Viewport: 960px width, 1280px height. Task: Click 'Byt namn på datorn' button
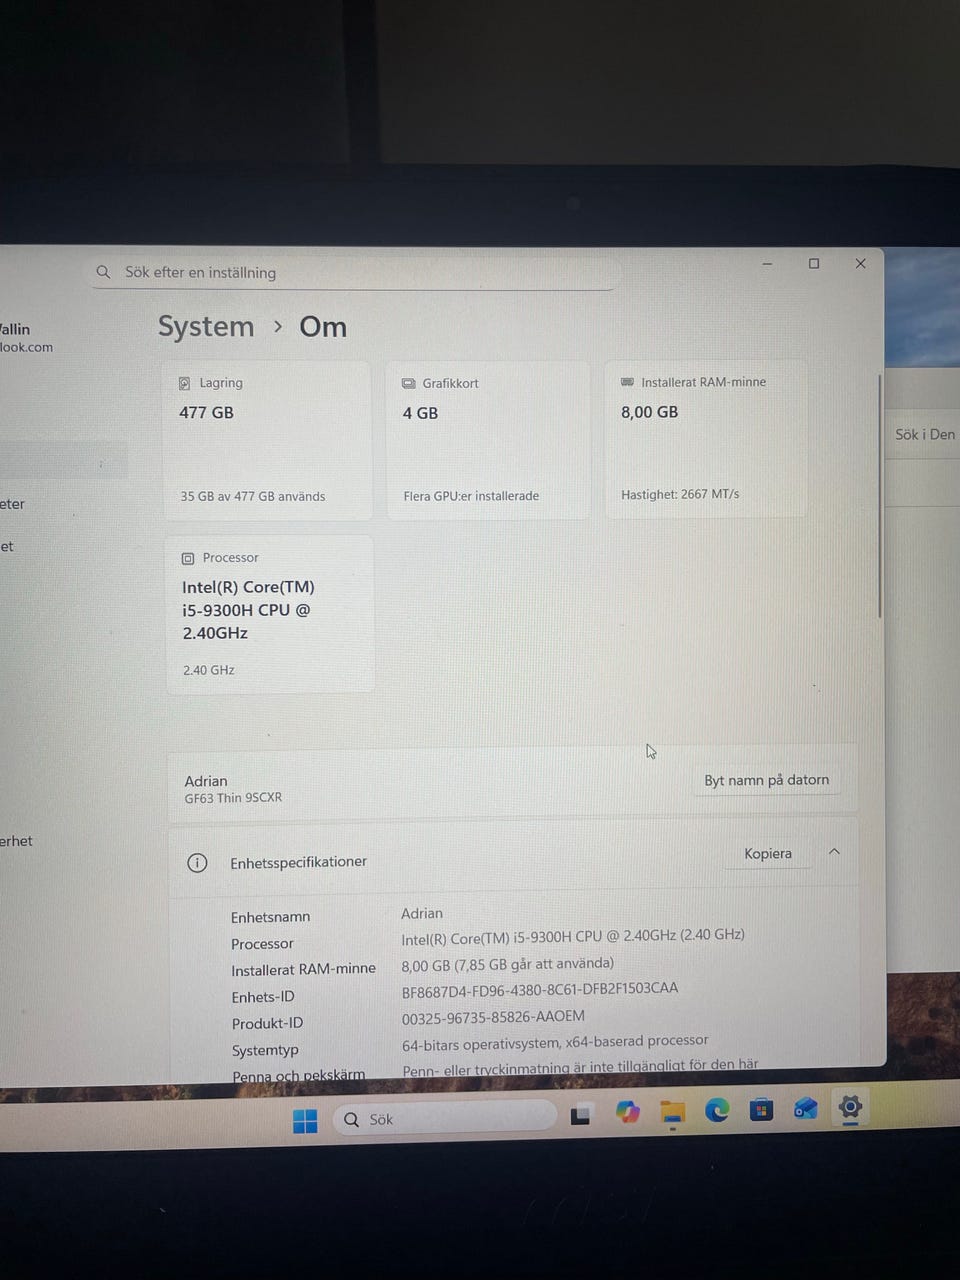click(x=766, y=780)
